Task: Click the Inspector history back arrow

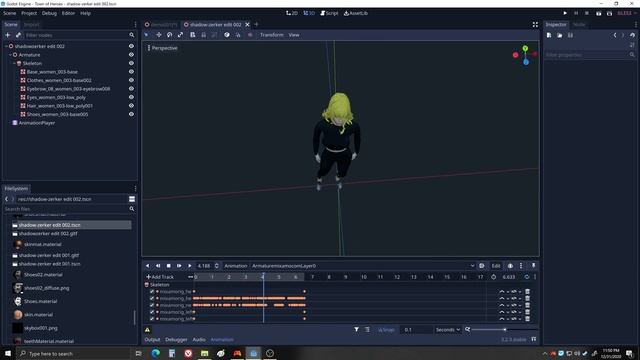Action: (615, 36)
